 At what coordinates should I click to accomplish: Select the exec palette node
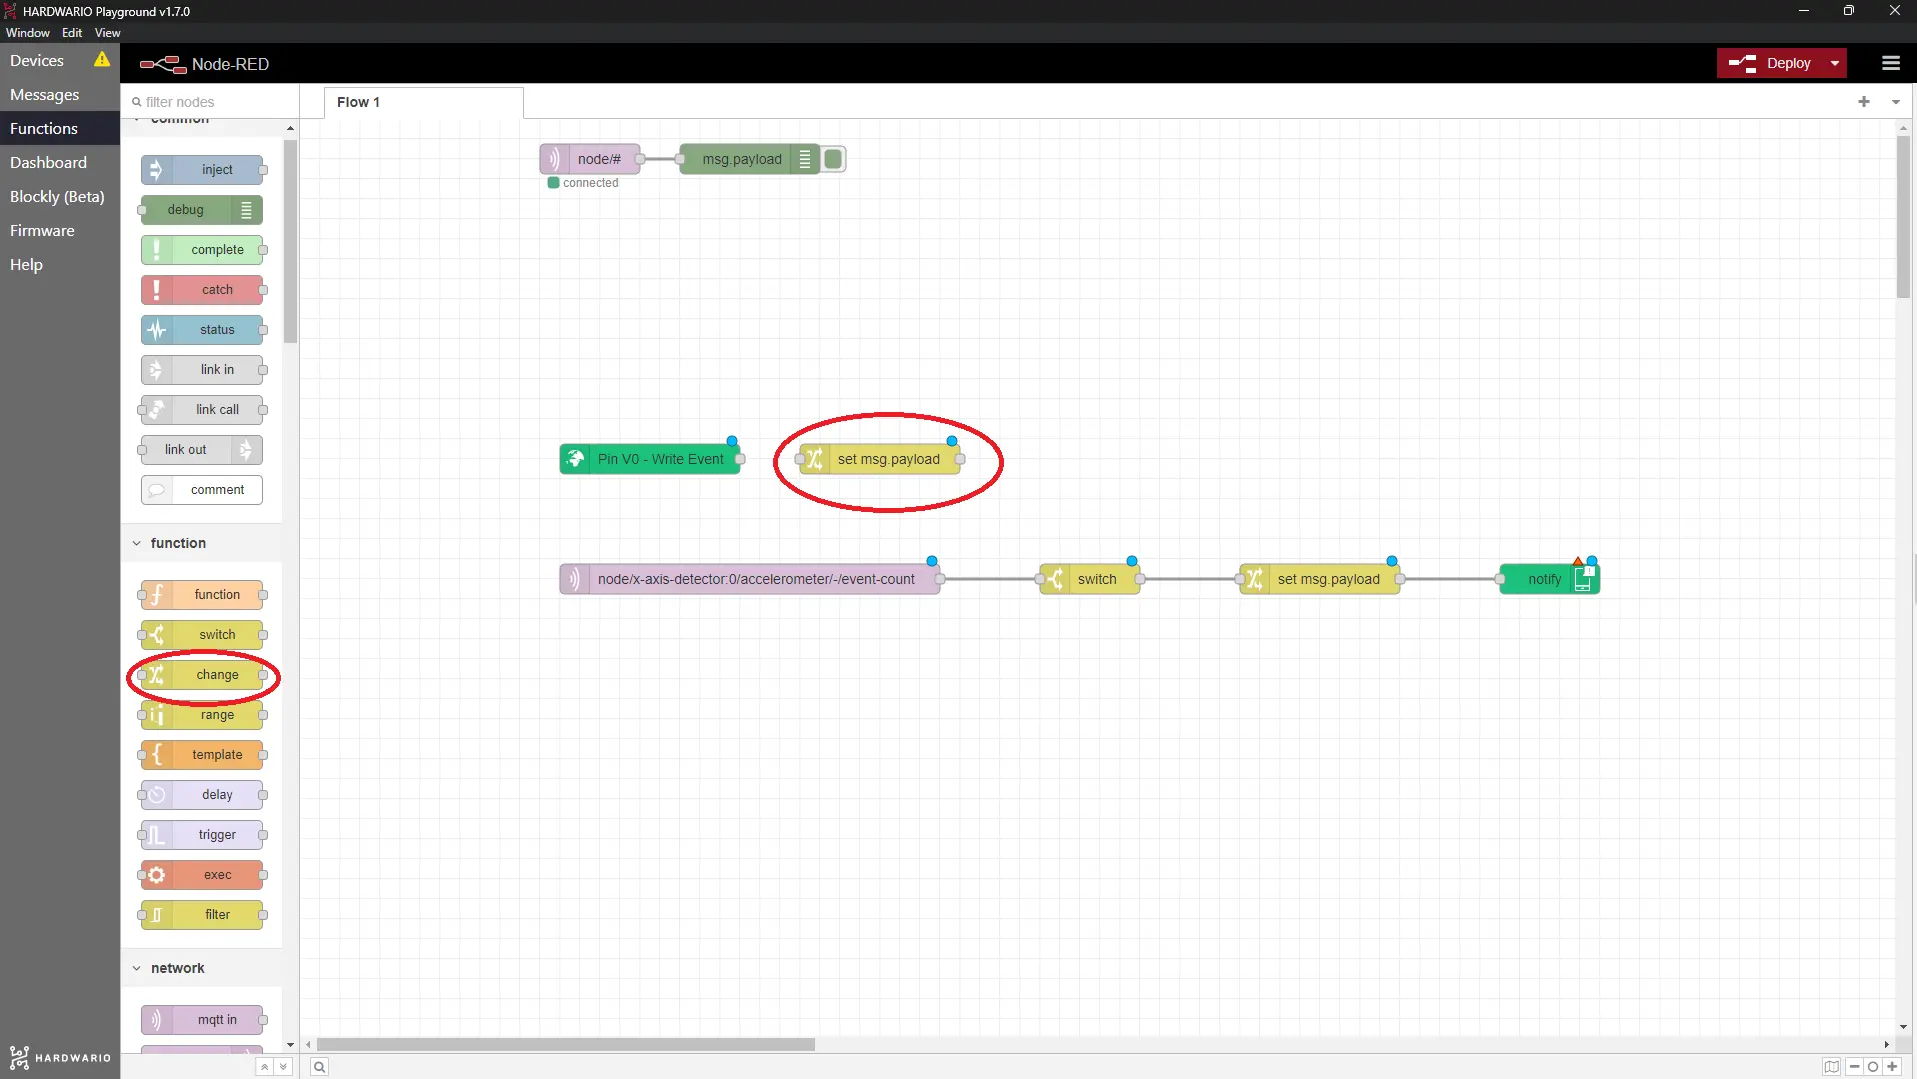(202, 875)
